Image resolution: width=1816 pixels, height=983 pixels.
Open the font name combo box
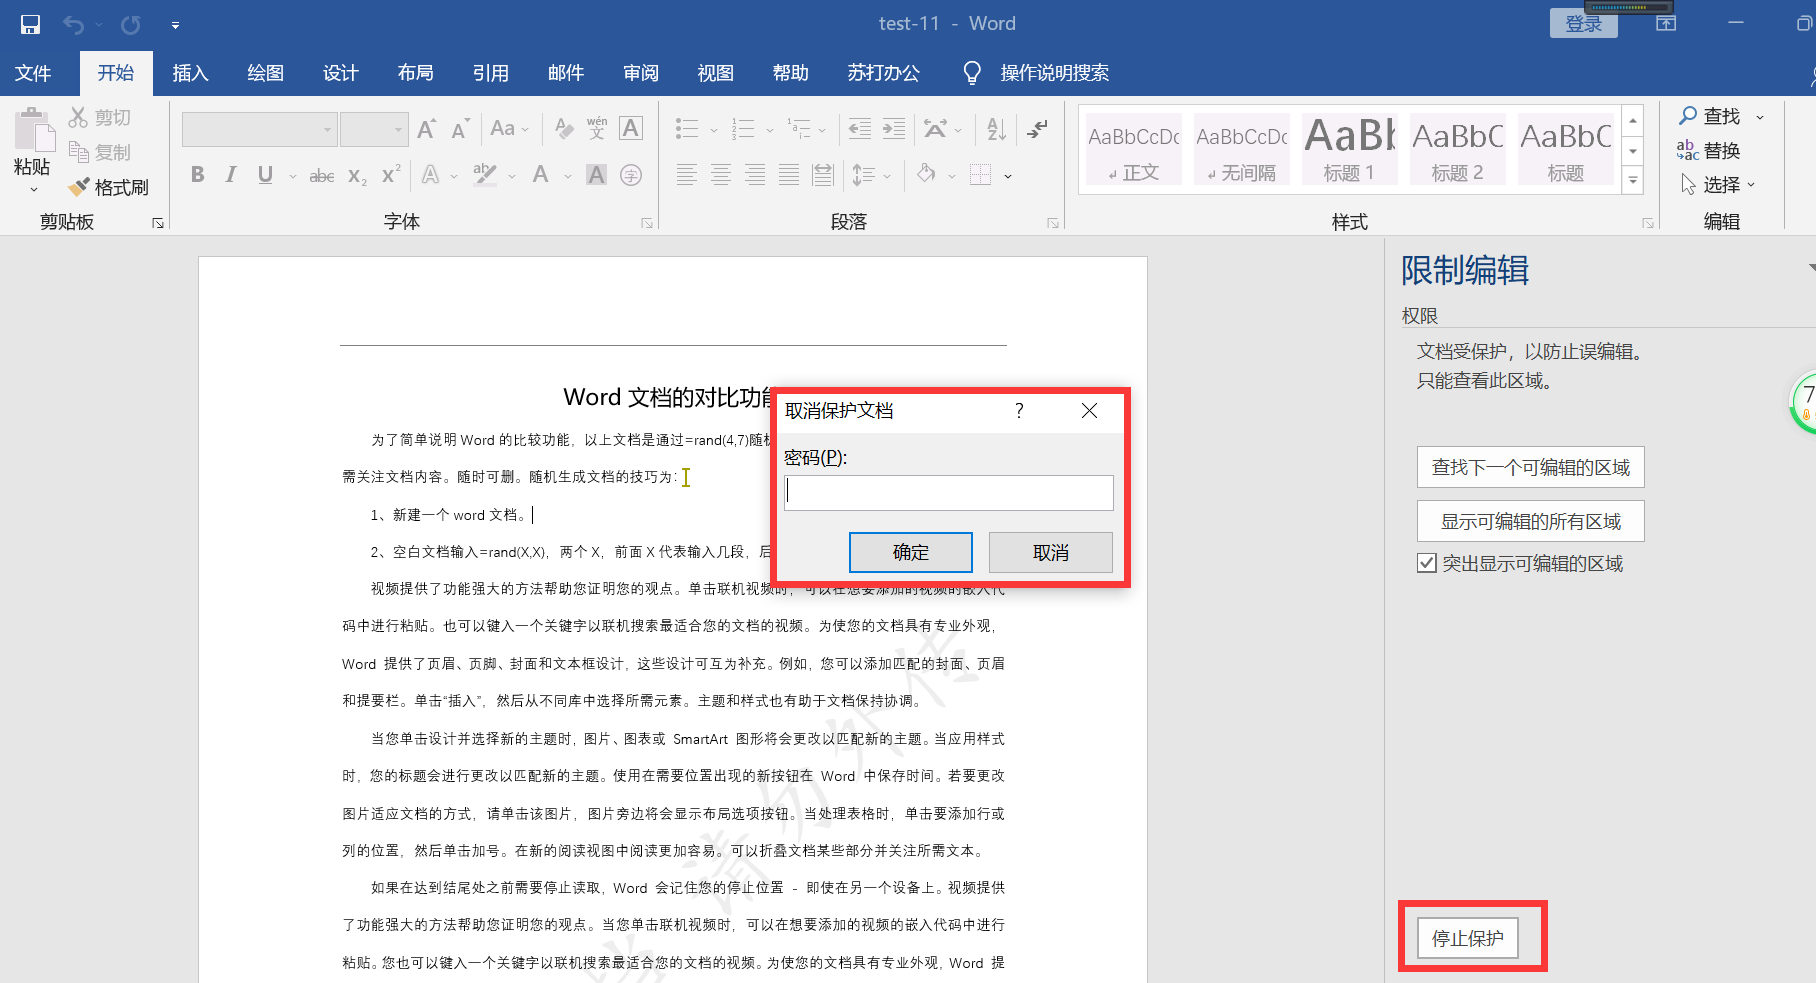point(259,129)
